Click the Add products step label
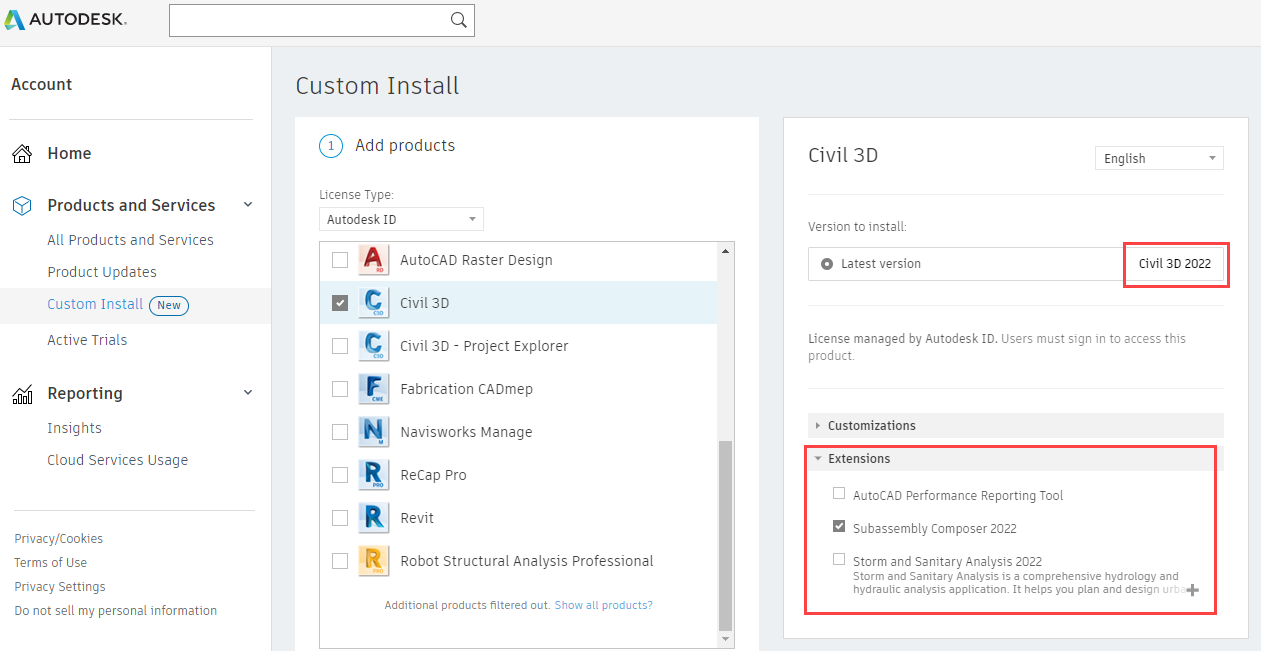1261x651 pixels. [x=405, y=146]
